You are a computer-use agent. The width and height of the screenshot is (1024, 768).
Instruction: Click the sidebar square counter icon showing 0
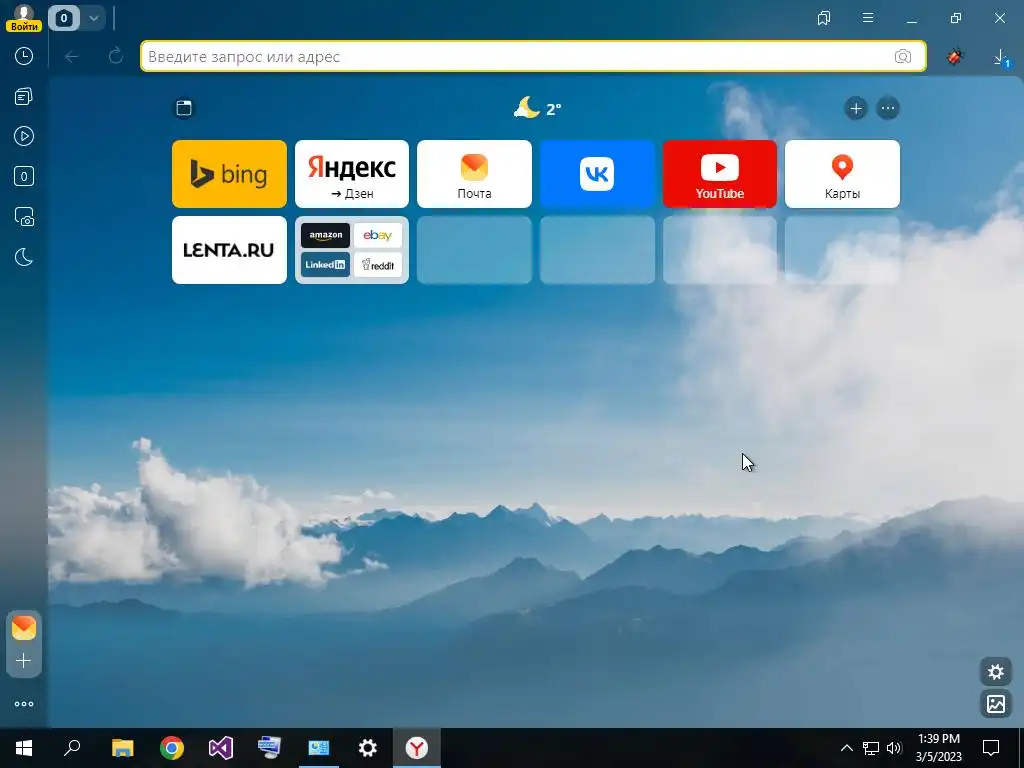point(24,176)
